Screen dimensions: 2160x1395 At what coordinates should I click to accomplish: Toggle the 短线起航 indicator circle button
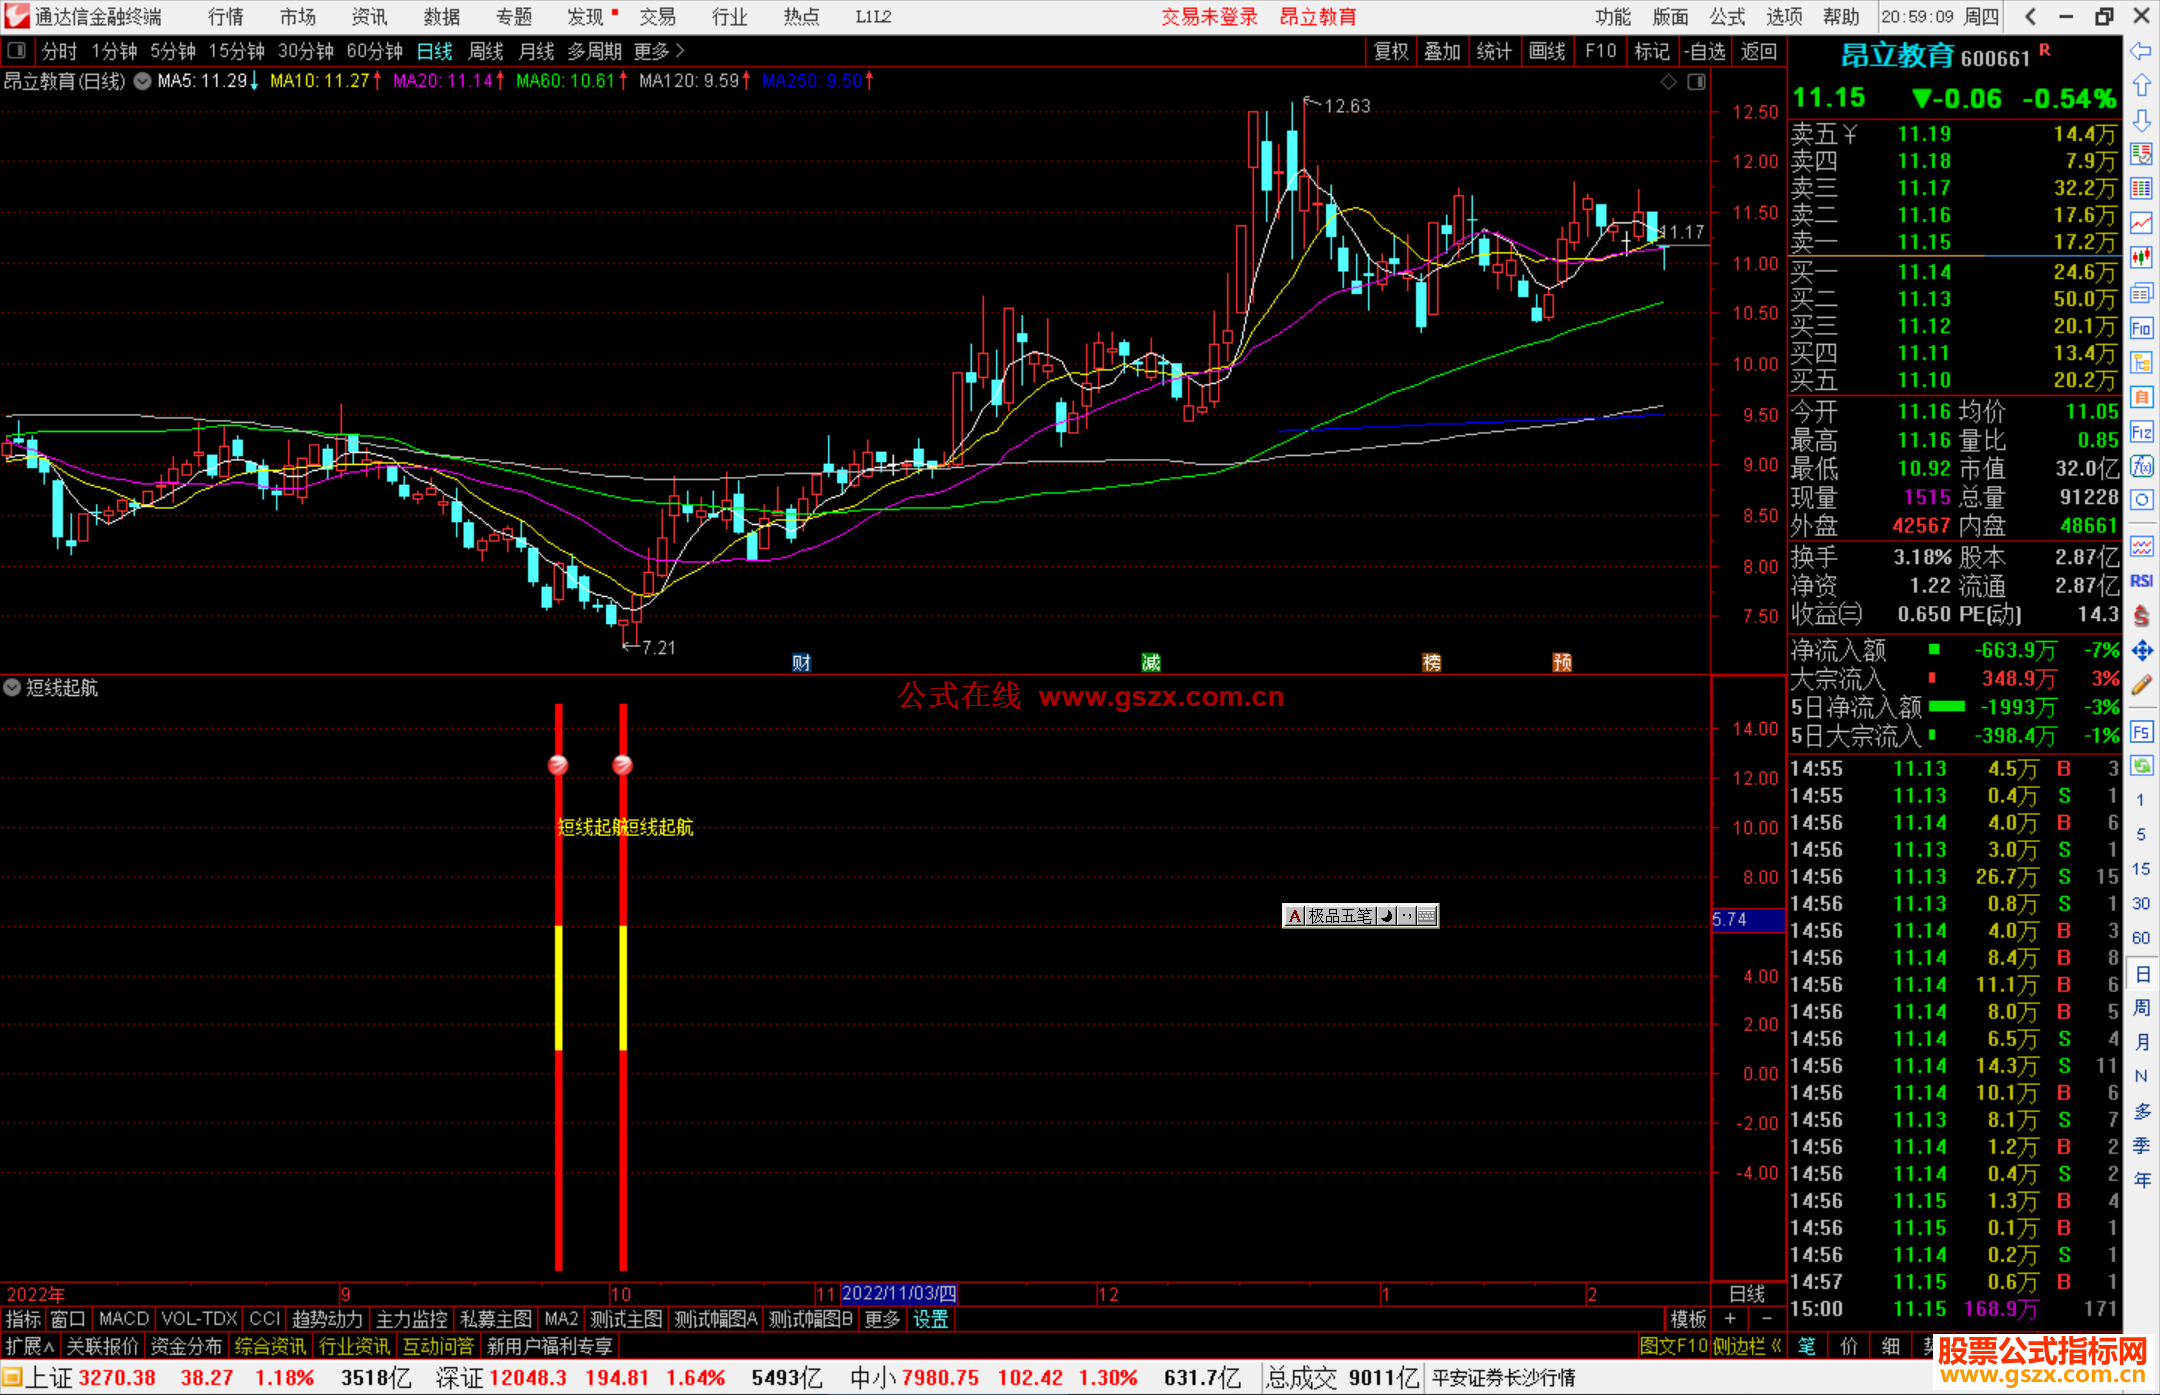tap(12, 688)
